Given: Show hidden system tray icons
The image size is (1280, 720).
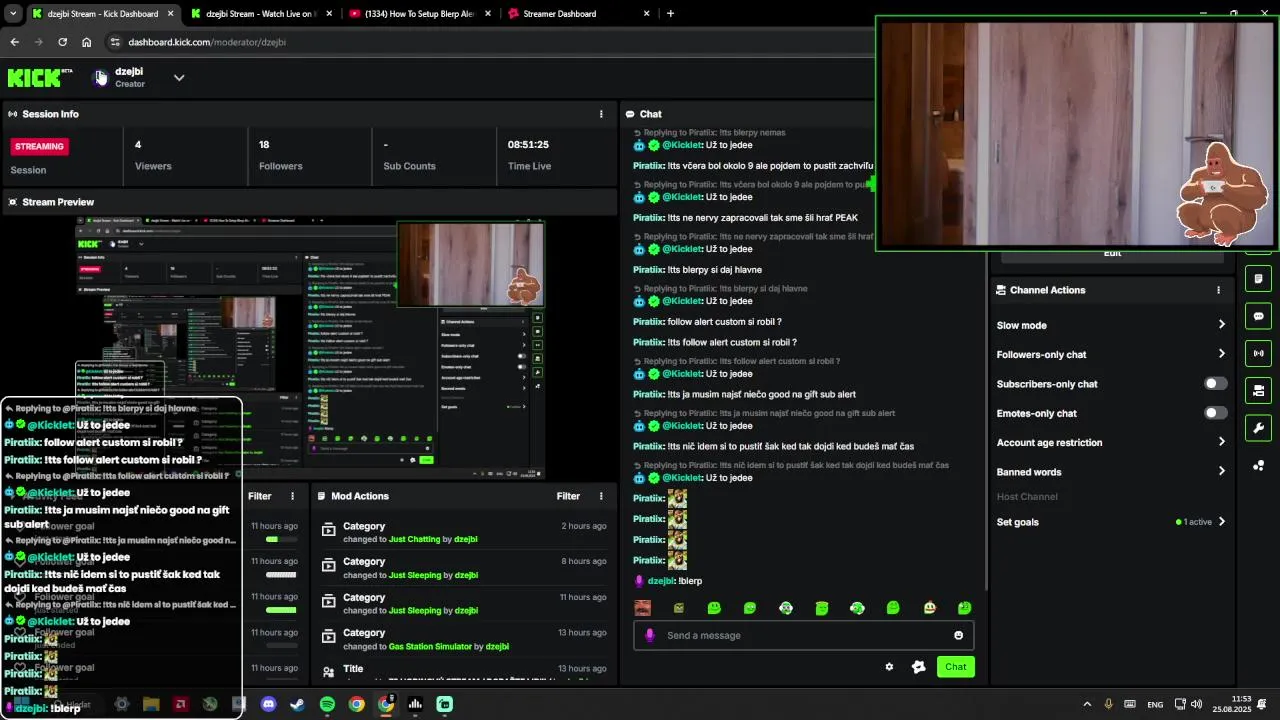Looking at the screenshot, I should [x=1087, y=704].
